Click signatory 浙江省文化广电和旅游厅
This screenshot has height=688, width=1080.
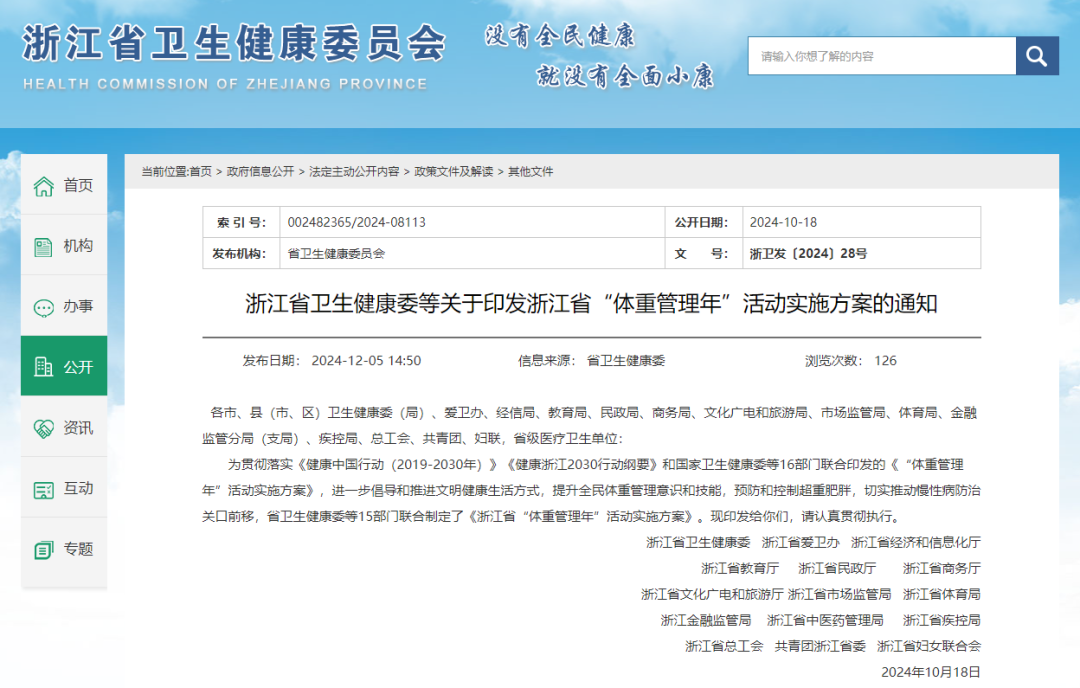[712, 594]
